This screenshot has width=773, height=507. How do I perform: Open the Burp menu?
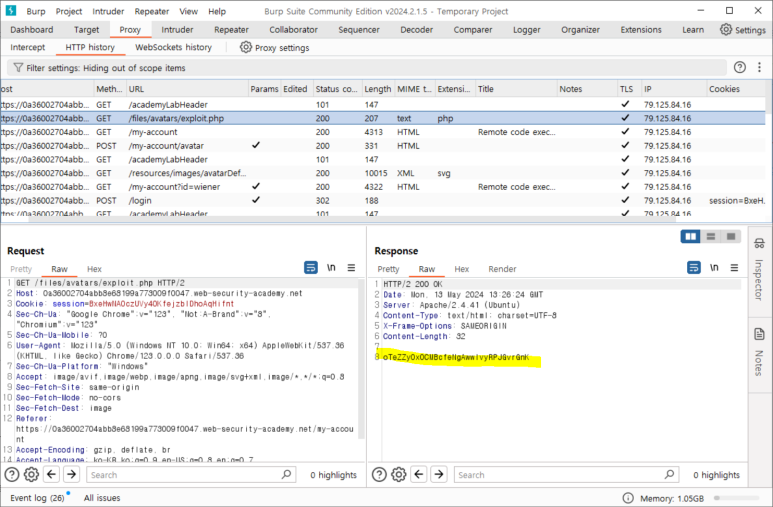(35, 11)
